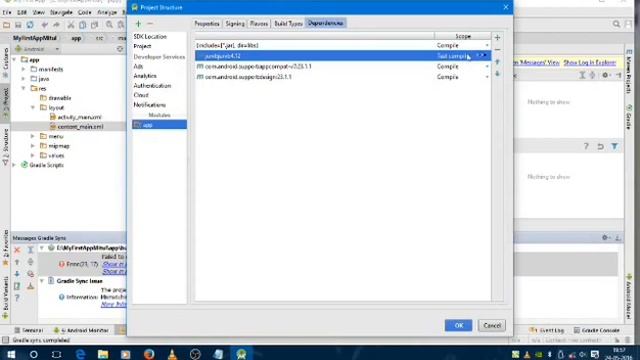Viewport: 640px width, 360px height.
Task: Expand the menu folder in project tree
Action: point(33,136)
